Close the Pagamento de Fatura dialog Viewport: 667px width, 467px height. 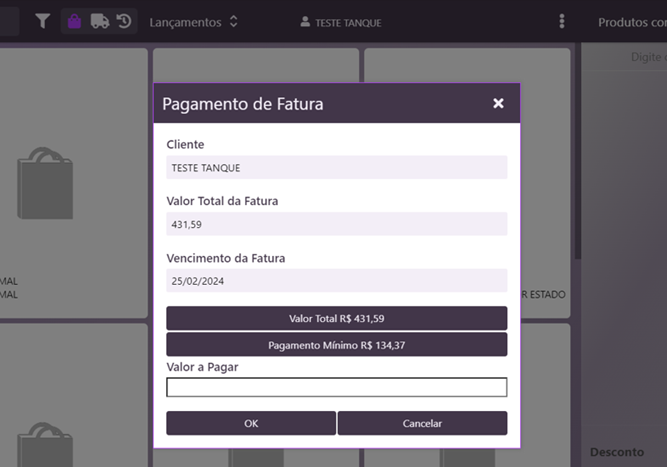[498, 103]
